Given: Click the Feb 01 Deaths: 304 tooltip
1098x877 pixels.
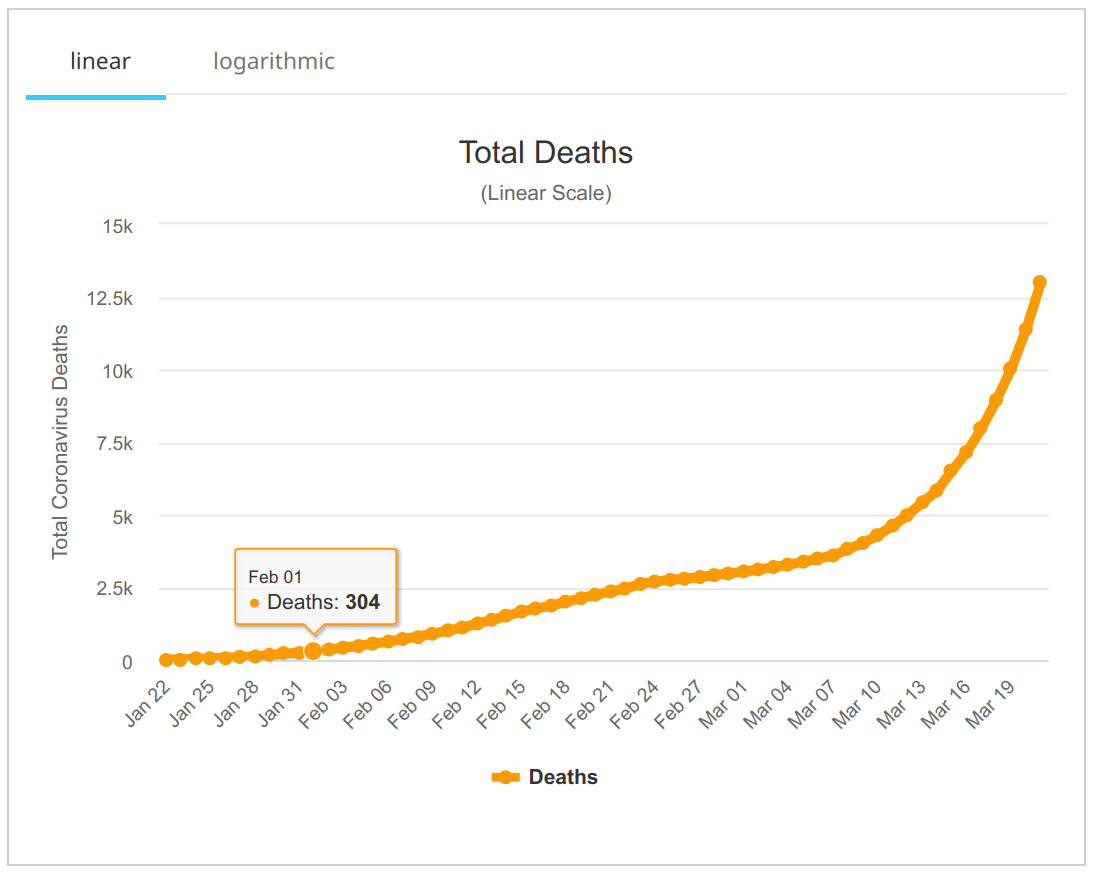Looking at the screenshot, I should [315, 590].
